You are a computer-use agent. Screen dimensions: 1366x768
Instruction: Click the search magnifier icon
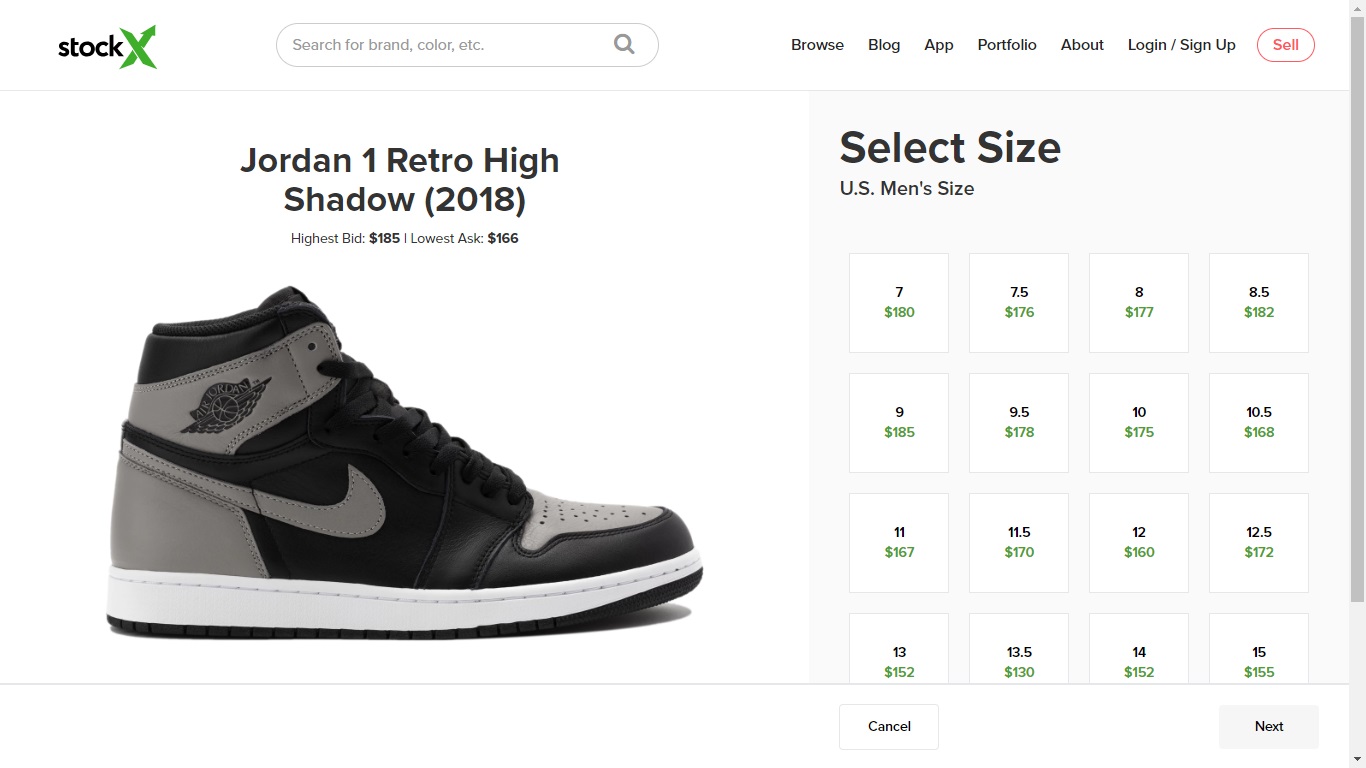click(624, 45)
